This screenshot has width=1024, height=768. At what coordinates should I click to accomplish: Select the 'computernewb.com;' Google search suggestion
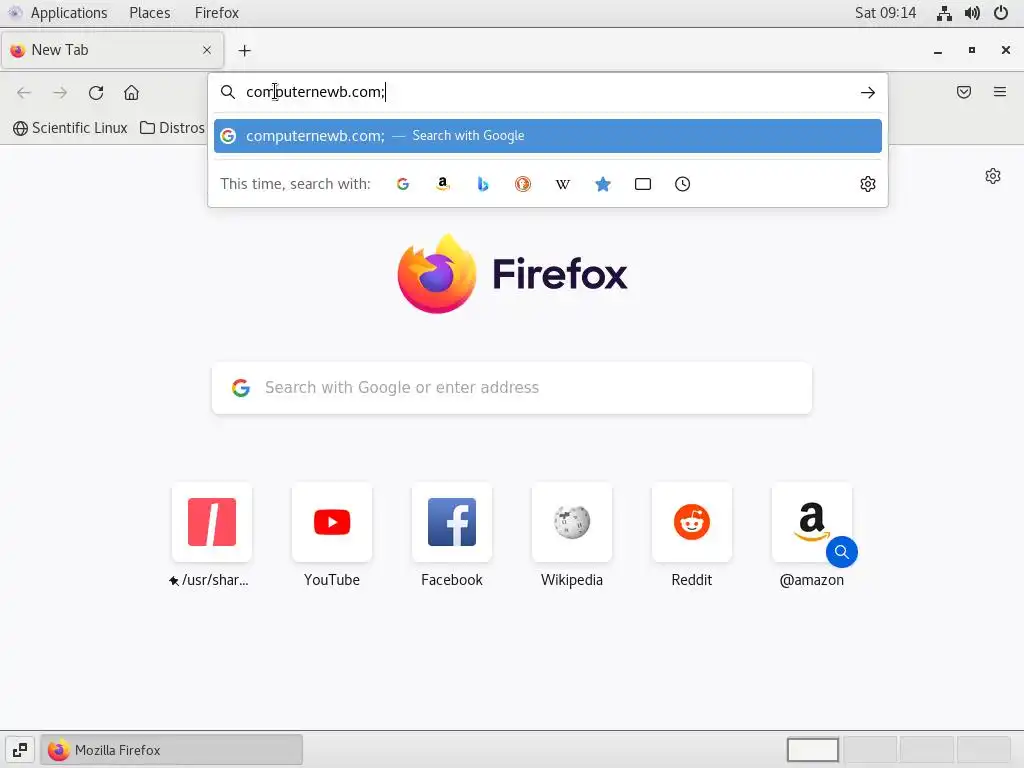(x=548, y=136)
